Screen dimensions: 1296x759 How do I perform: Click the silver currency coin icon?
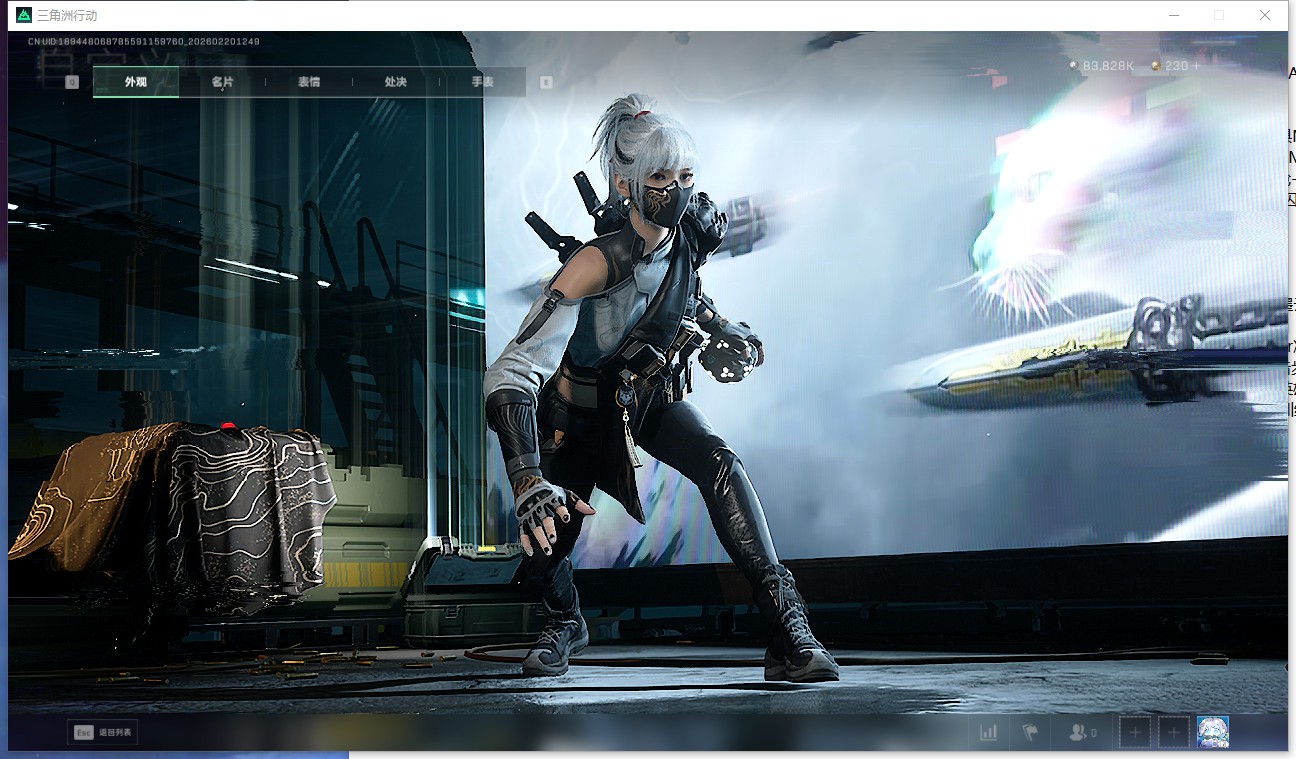click(1074, 66)
